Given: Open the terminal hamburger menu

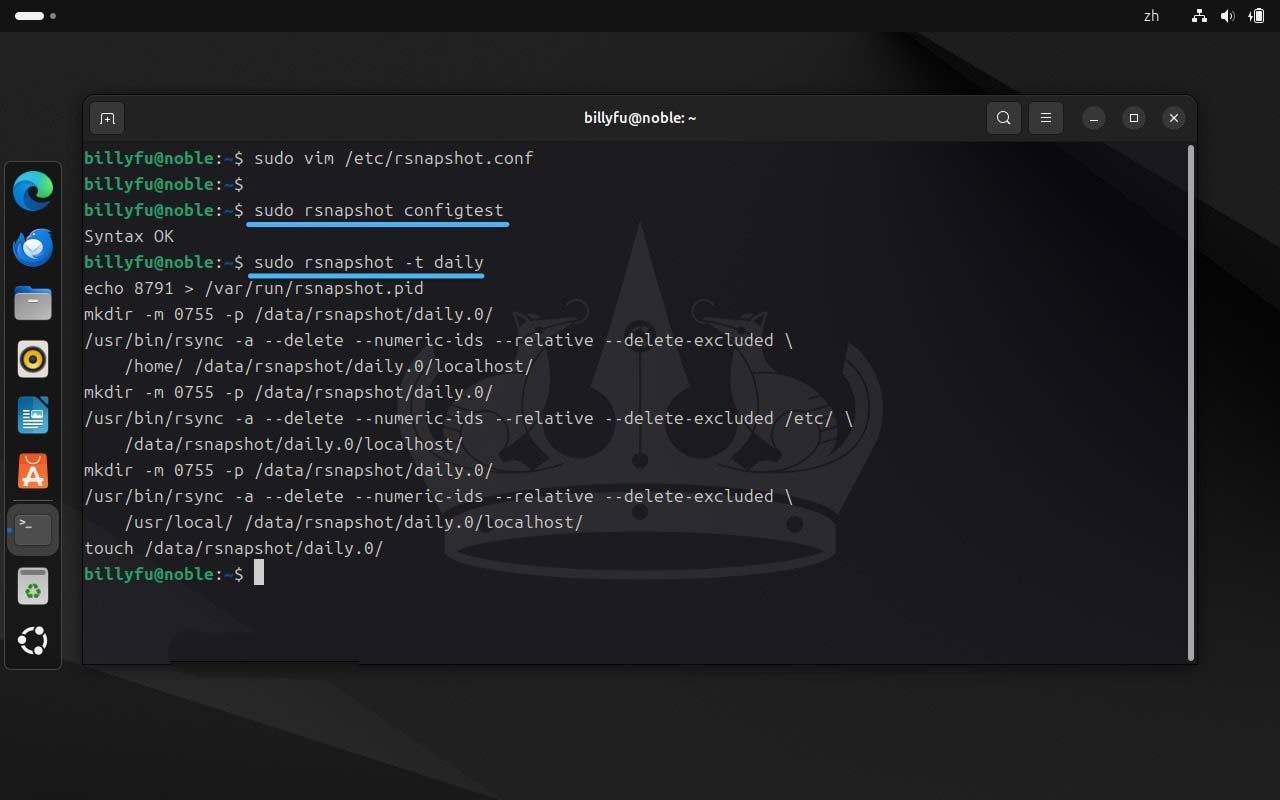Looking at the screenshot, I should point(1046,118).
